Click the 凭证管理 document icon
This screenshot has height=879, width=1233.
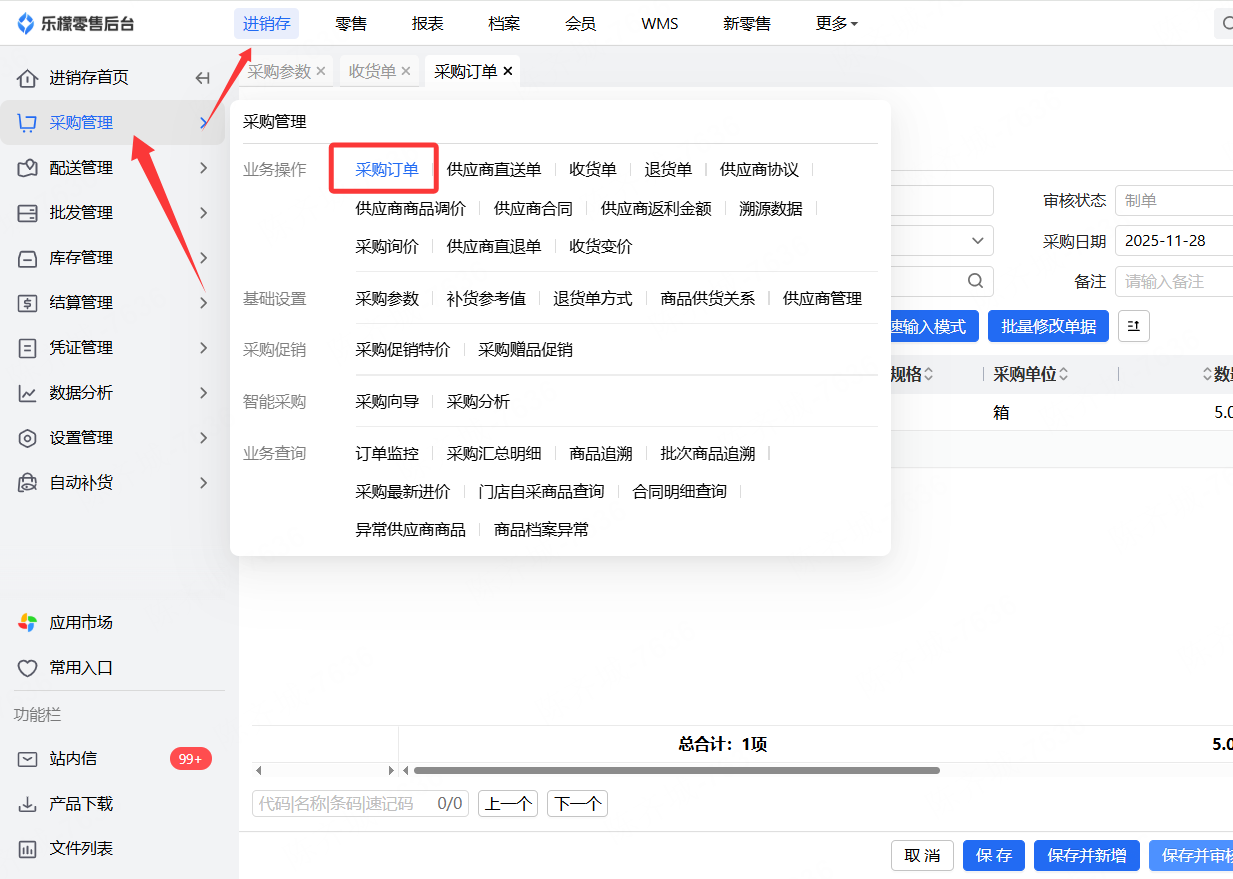(x=28, y=348)
